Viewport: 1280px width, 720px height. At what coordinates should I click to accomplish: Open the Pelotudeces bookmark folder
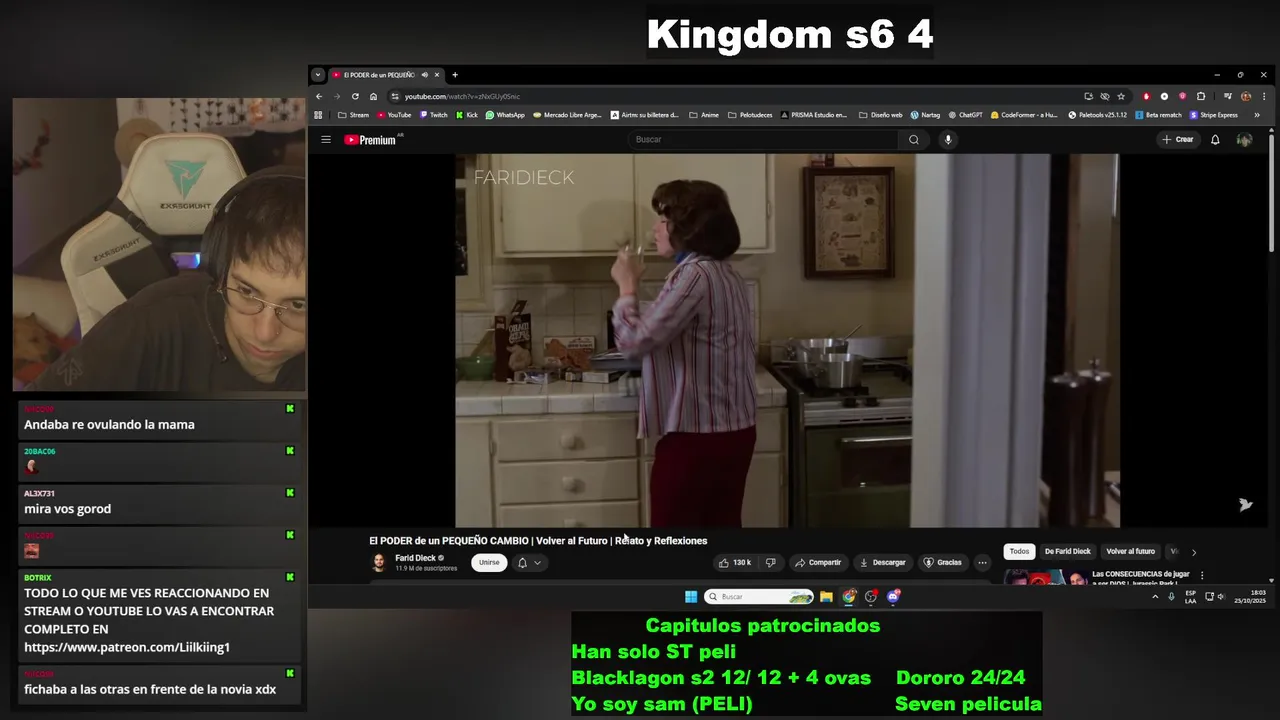tap(750, 115)
